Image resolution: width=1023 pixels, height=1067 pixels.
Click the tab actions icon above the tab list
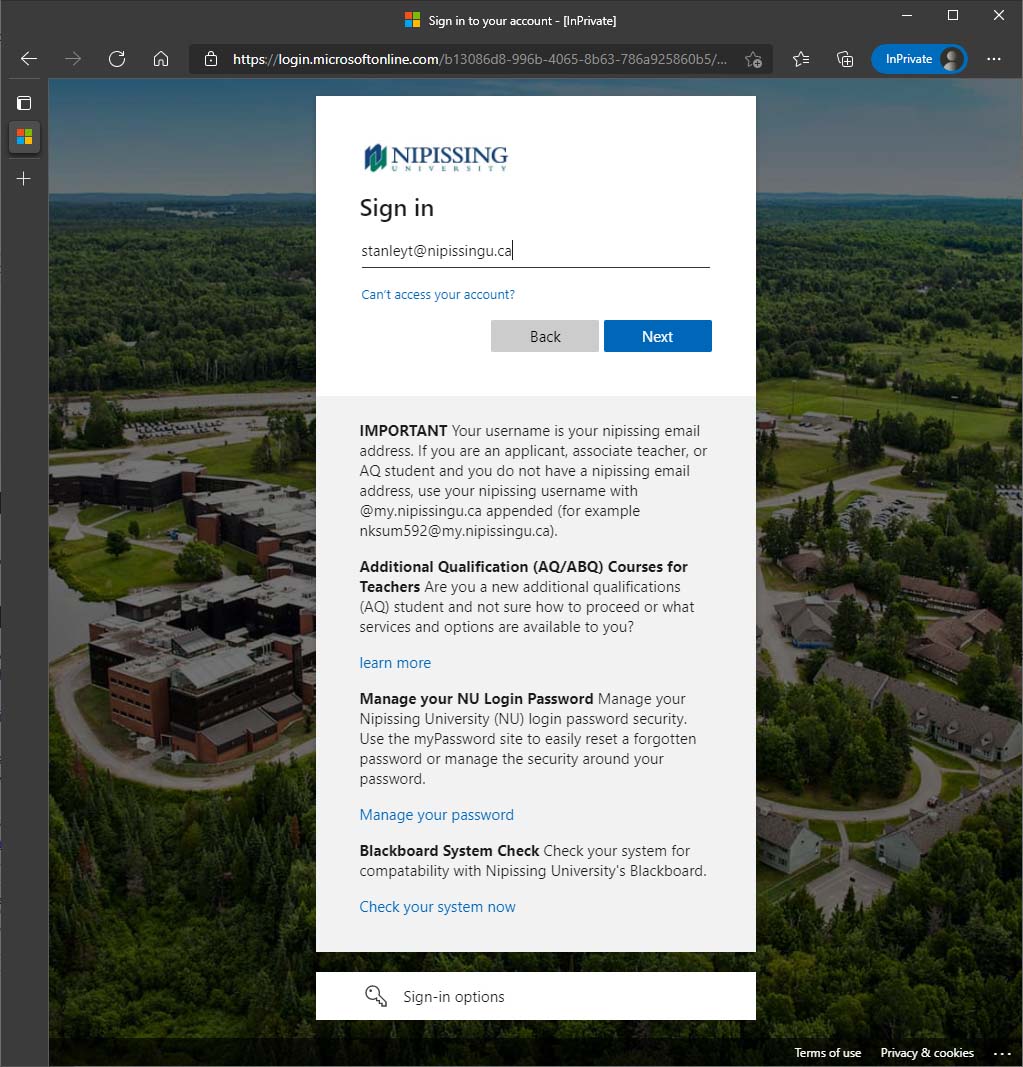(24, 101)
